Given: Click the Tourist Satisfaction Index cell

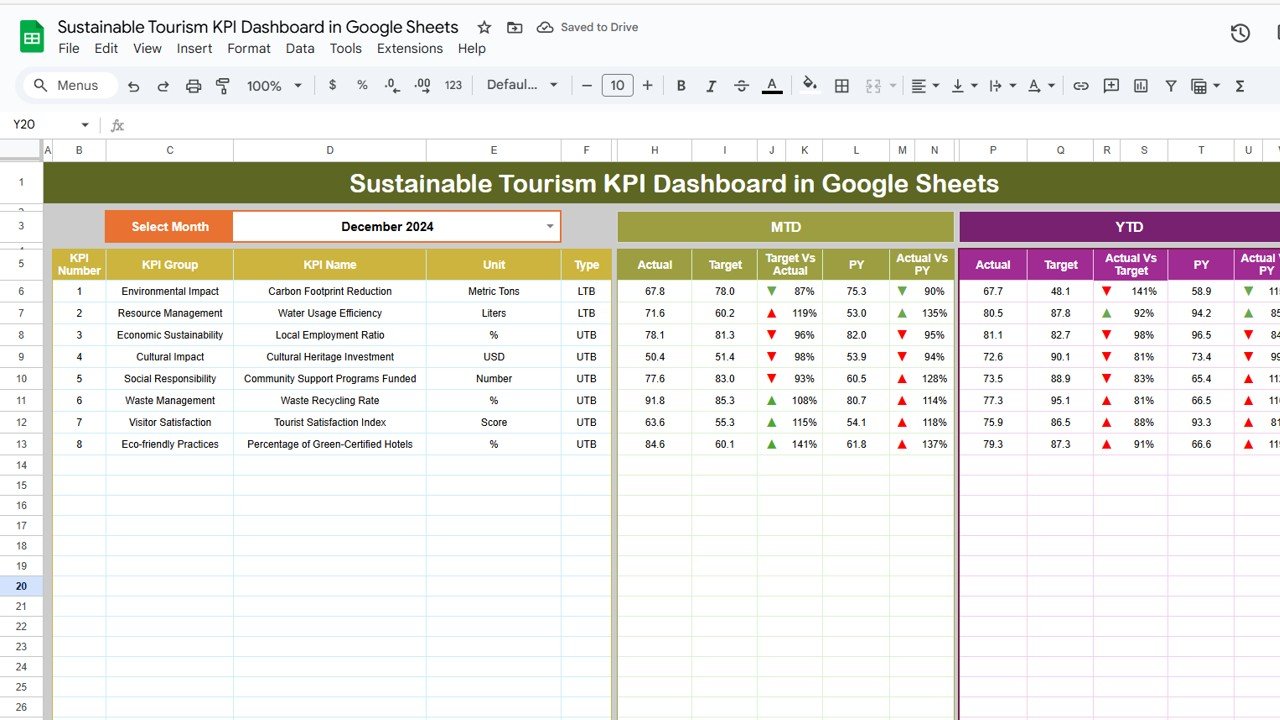Looking at the screenshot, I should coord(330,423).
